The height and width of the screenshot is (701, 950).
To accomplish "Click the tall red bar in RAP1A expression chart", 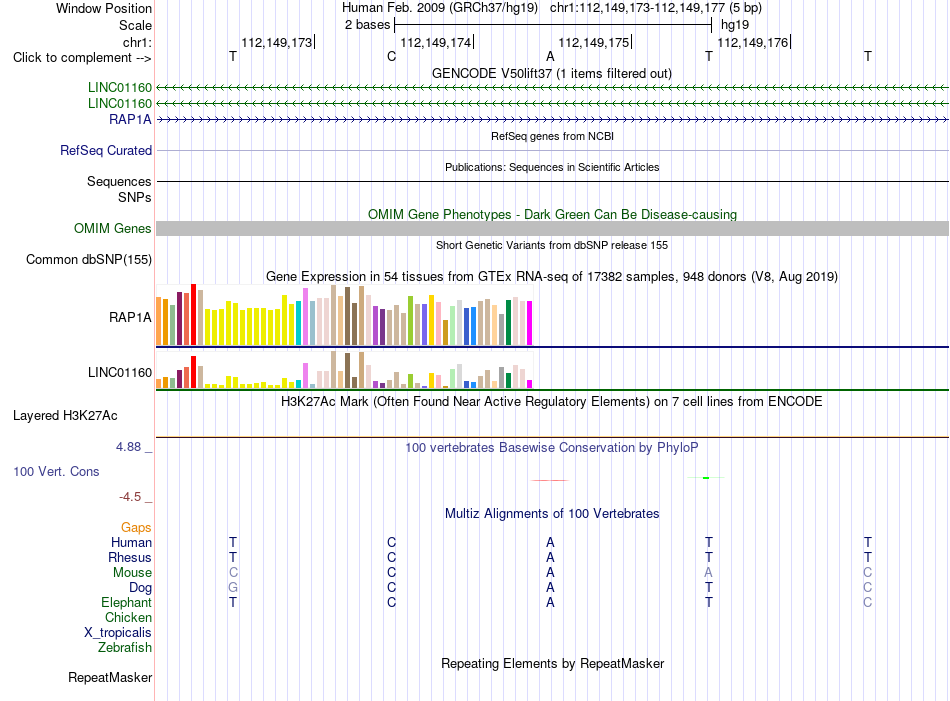I will click(193, 314).
